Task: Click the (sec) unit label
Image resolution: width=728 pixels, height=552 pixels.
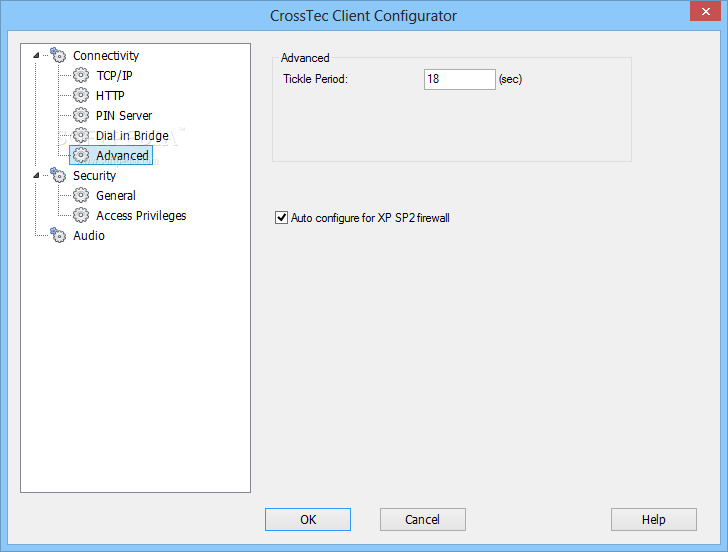Action: pyautogui.click(x=510, y=79)
